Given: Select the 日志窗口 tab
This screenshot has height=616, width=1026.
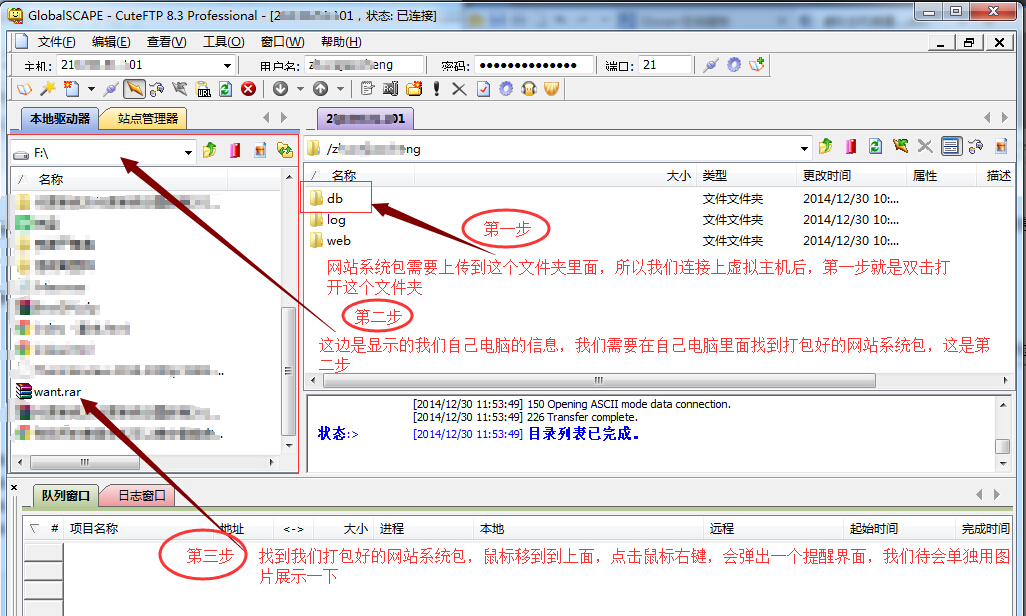Looking at the screenshot, I should coord(141,496).
